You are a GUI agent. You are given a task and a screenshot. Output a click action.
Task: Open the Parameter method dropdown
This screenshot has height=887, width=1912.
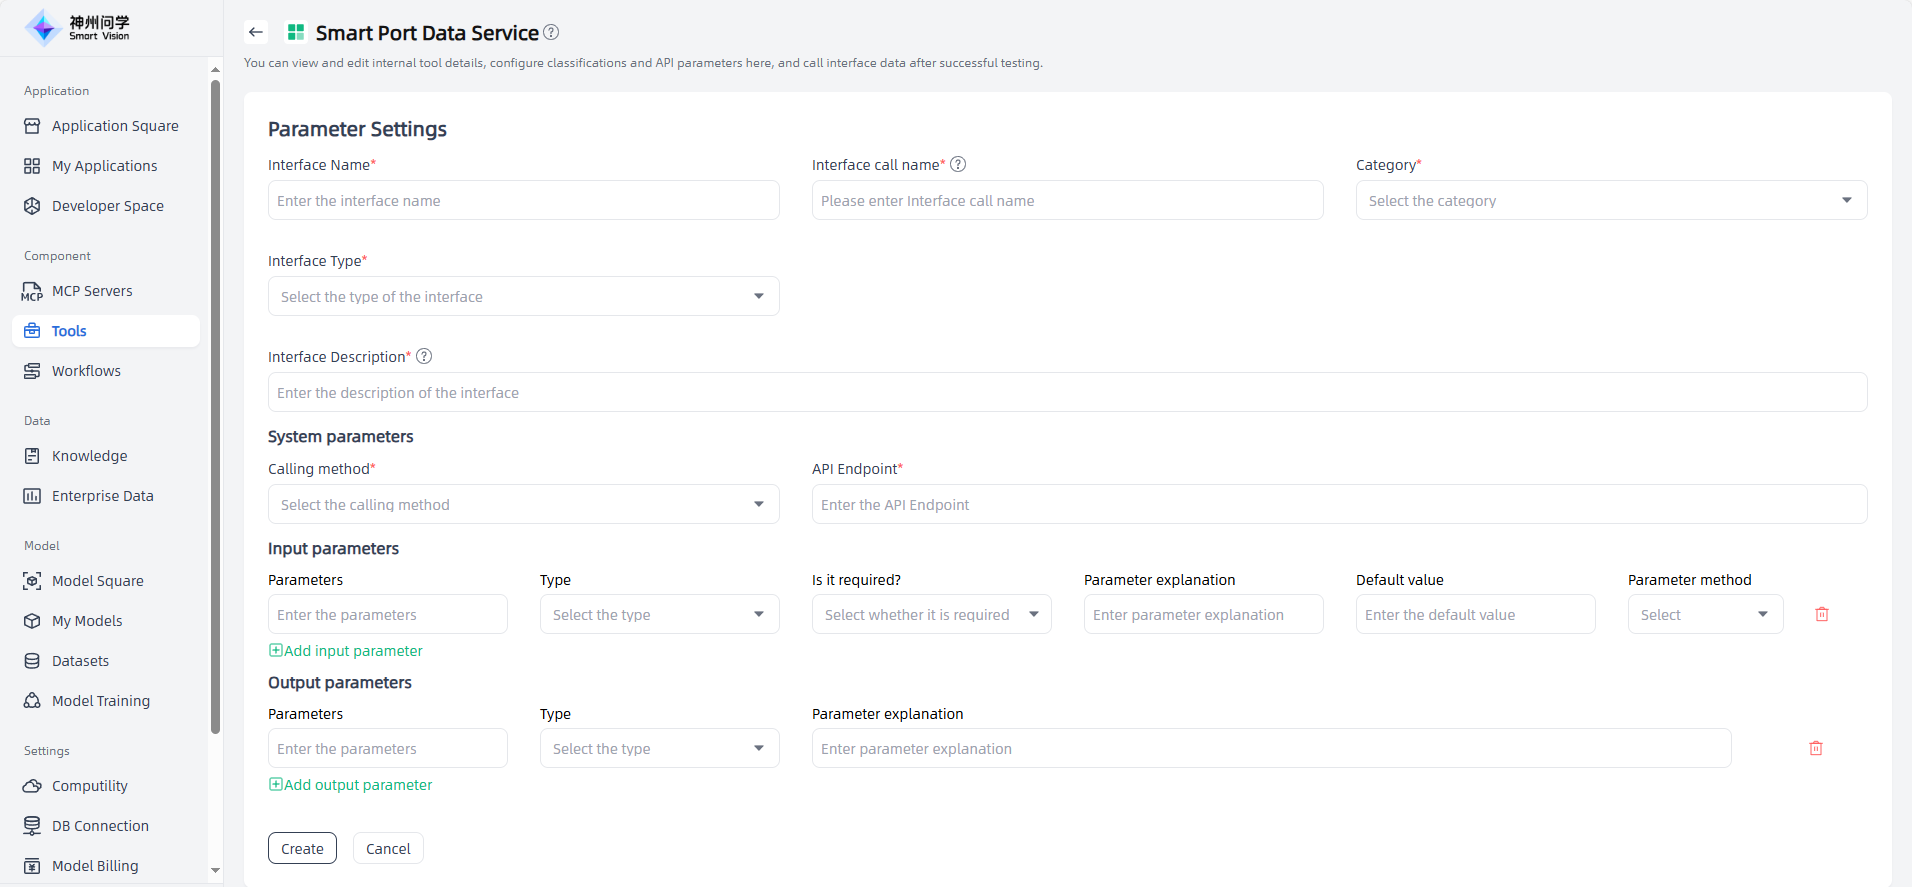[x=1704, y=614]
